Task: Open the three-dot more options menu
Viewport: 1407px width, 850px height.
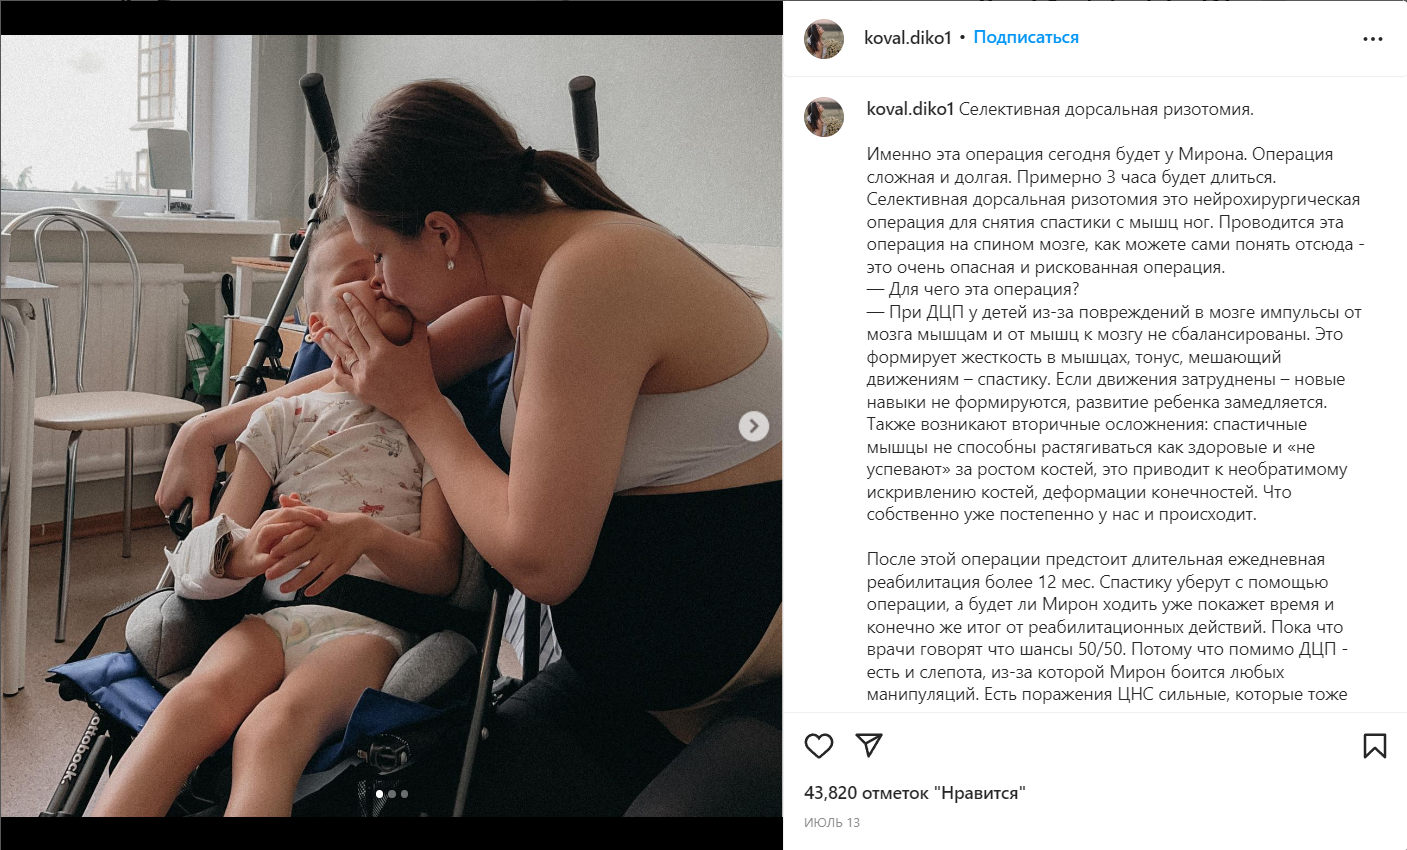Action: coord(1373,39)
